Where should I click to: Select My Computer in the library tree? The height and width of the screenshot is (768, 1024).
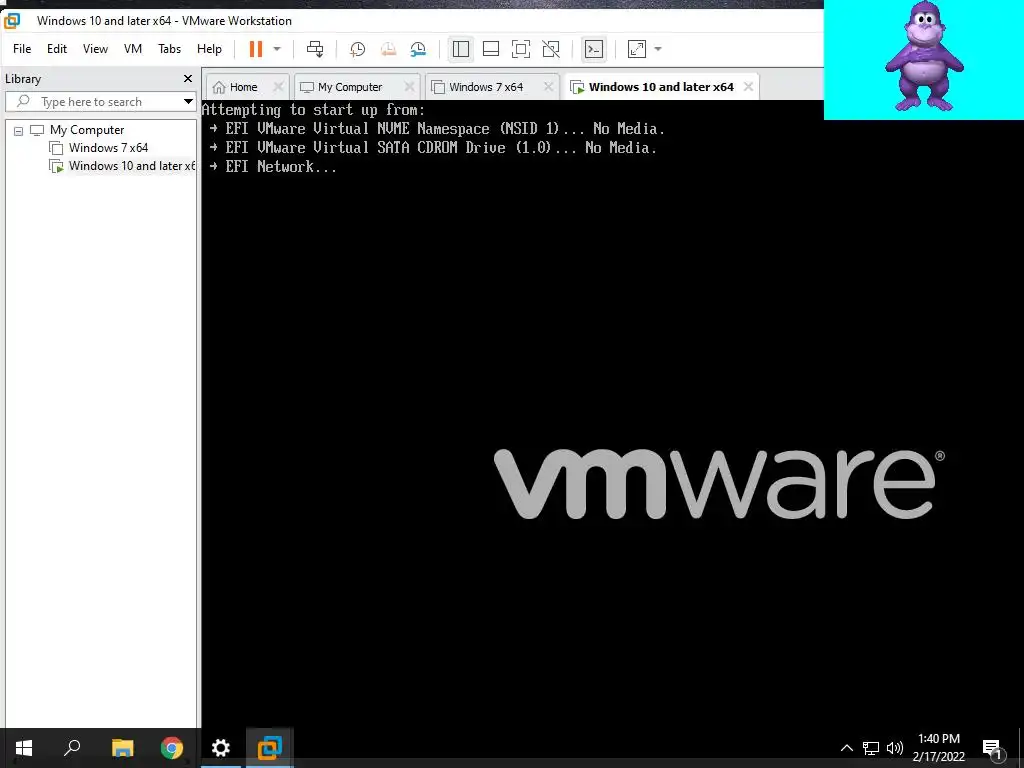(x=87, y=130)
